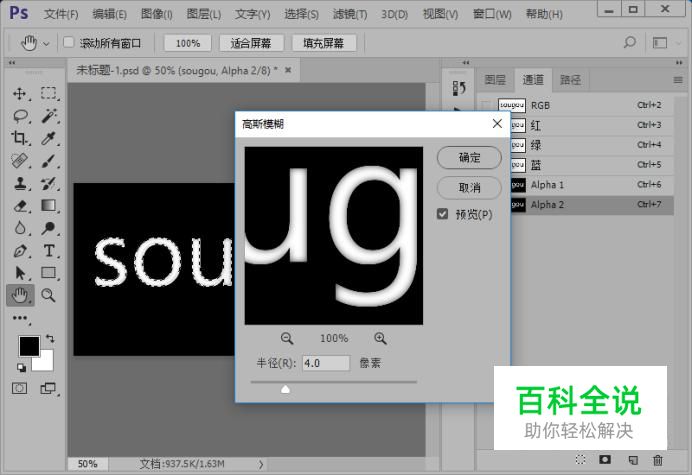
Task: Reset to default foreground/background colors
Action: (21, 367)
